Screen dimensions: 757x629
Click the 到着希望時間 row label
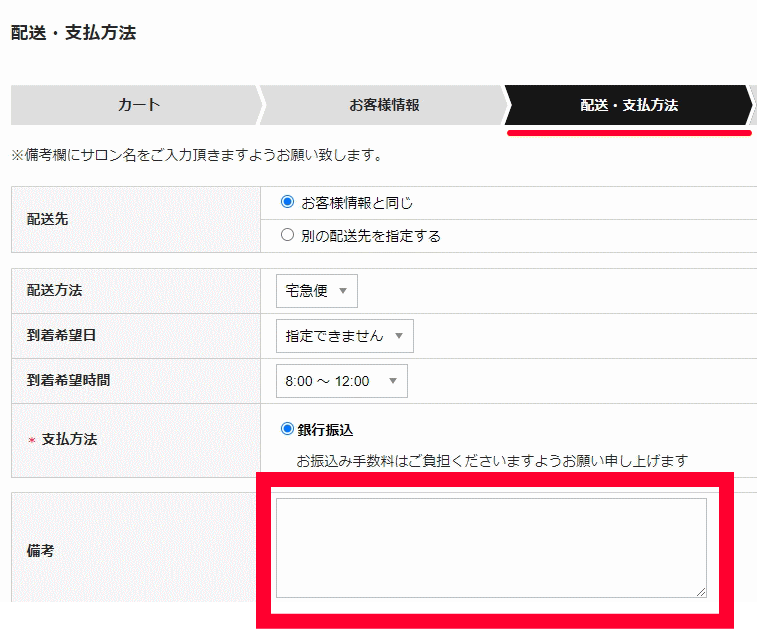[68, 380]
